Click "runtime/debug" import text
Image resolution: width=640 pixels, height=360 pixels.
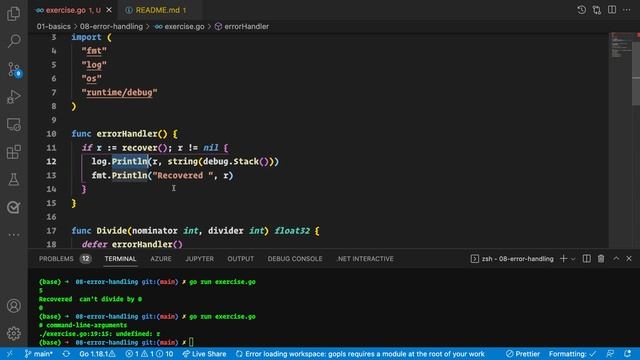click(x=119, y=93)
